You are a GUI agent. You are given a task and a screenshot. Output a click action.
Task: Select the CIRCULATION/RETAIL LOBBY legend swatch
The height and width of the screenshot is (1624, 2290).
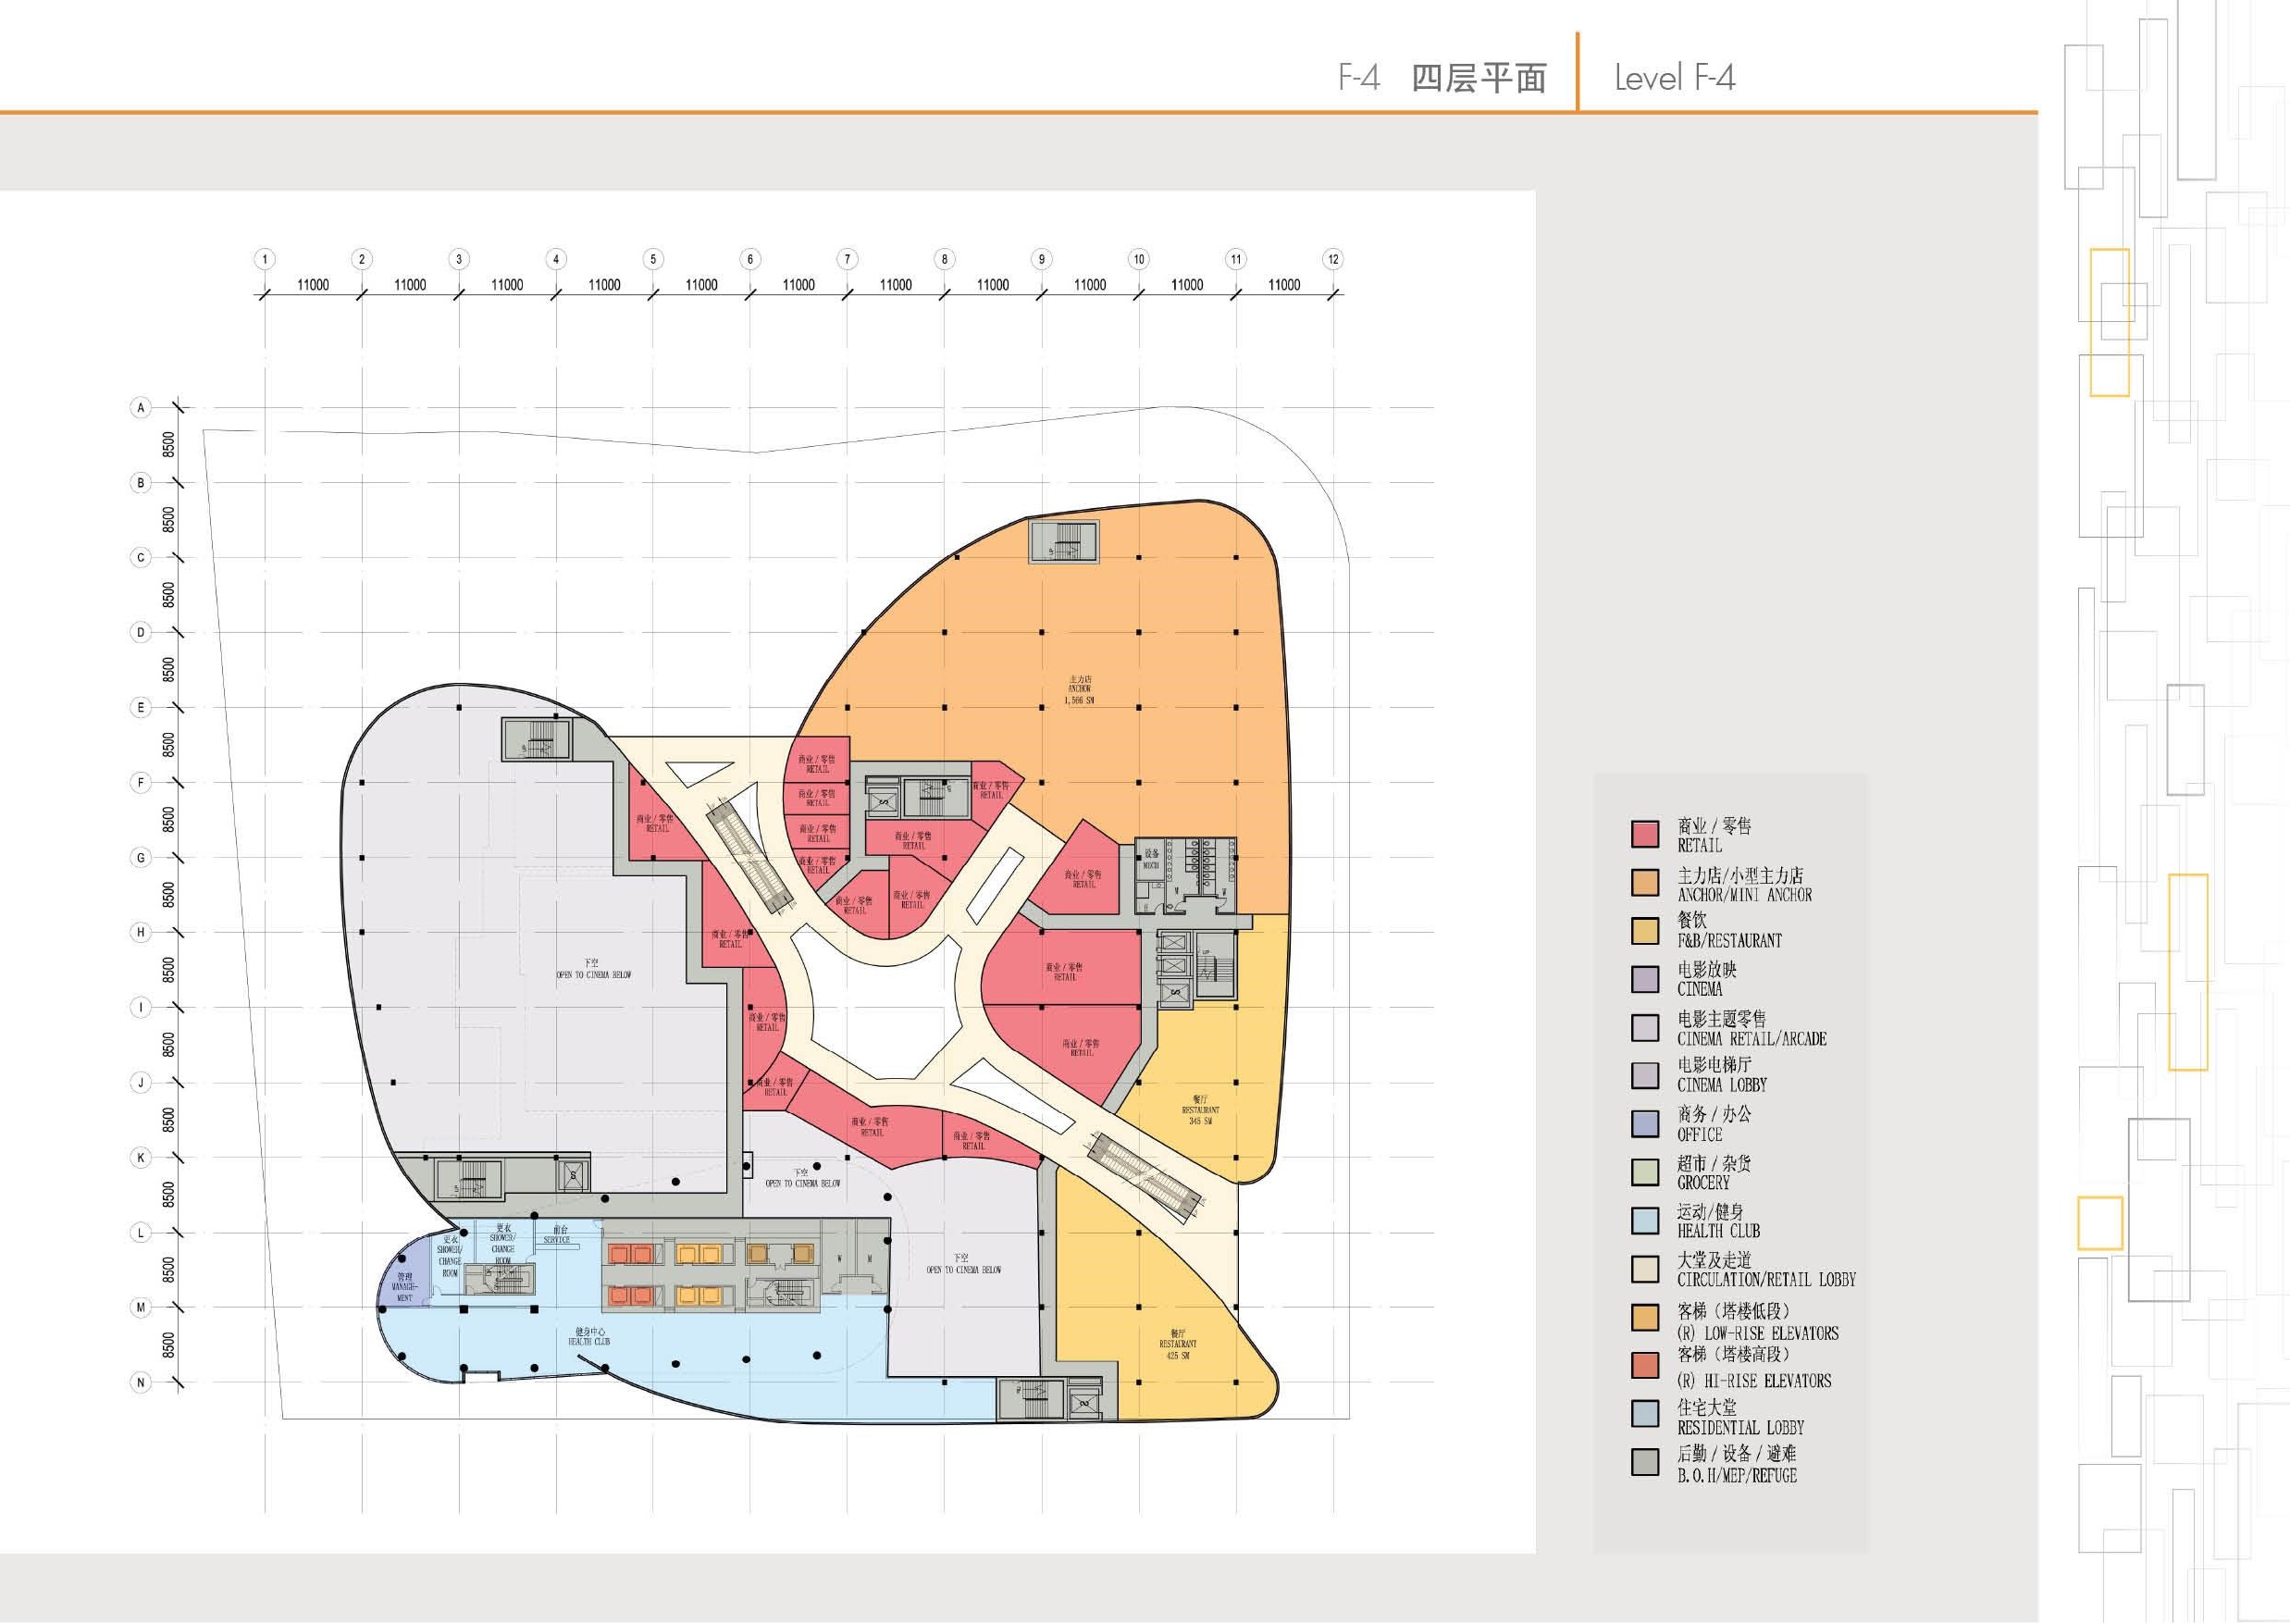(1645, 1269)
